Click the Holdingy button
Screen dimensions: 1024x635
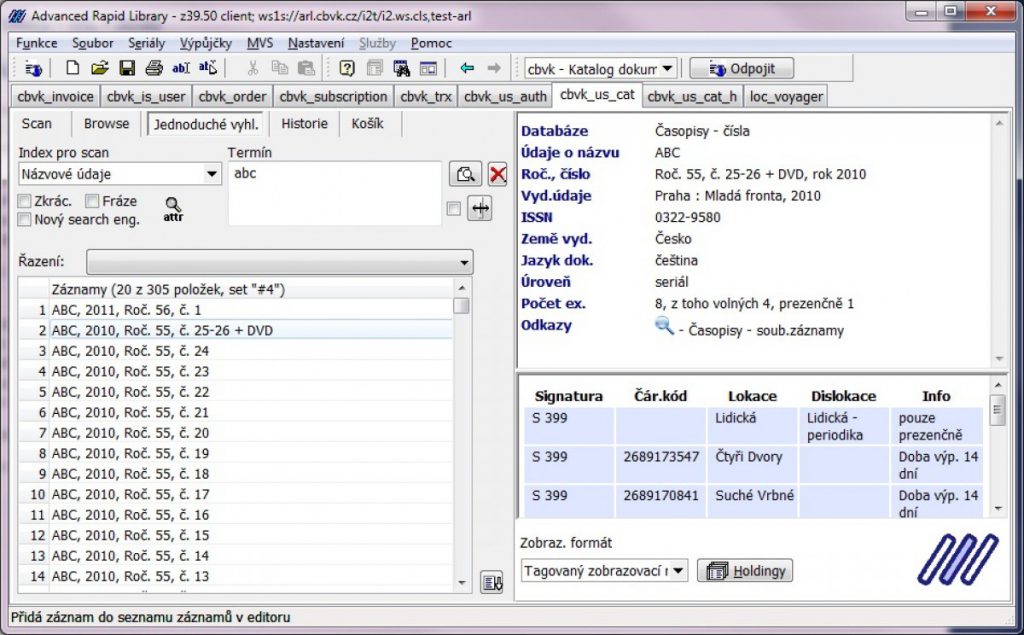click(x=746, y=571)
